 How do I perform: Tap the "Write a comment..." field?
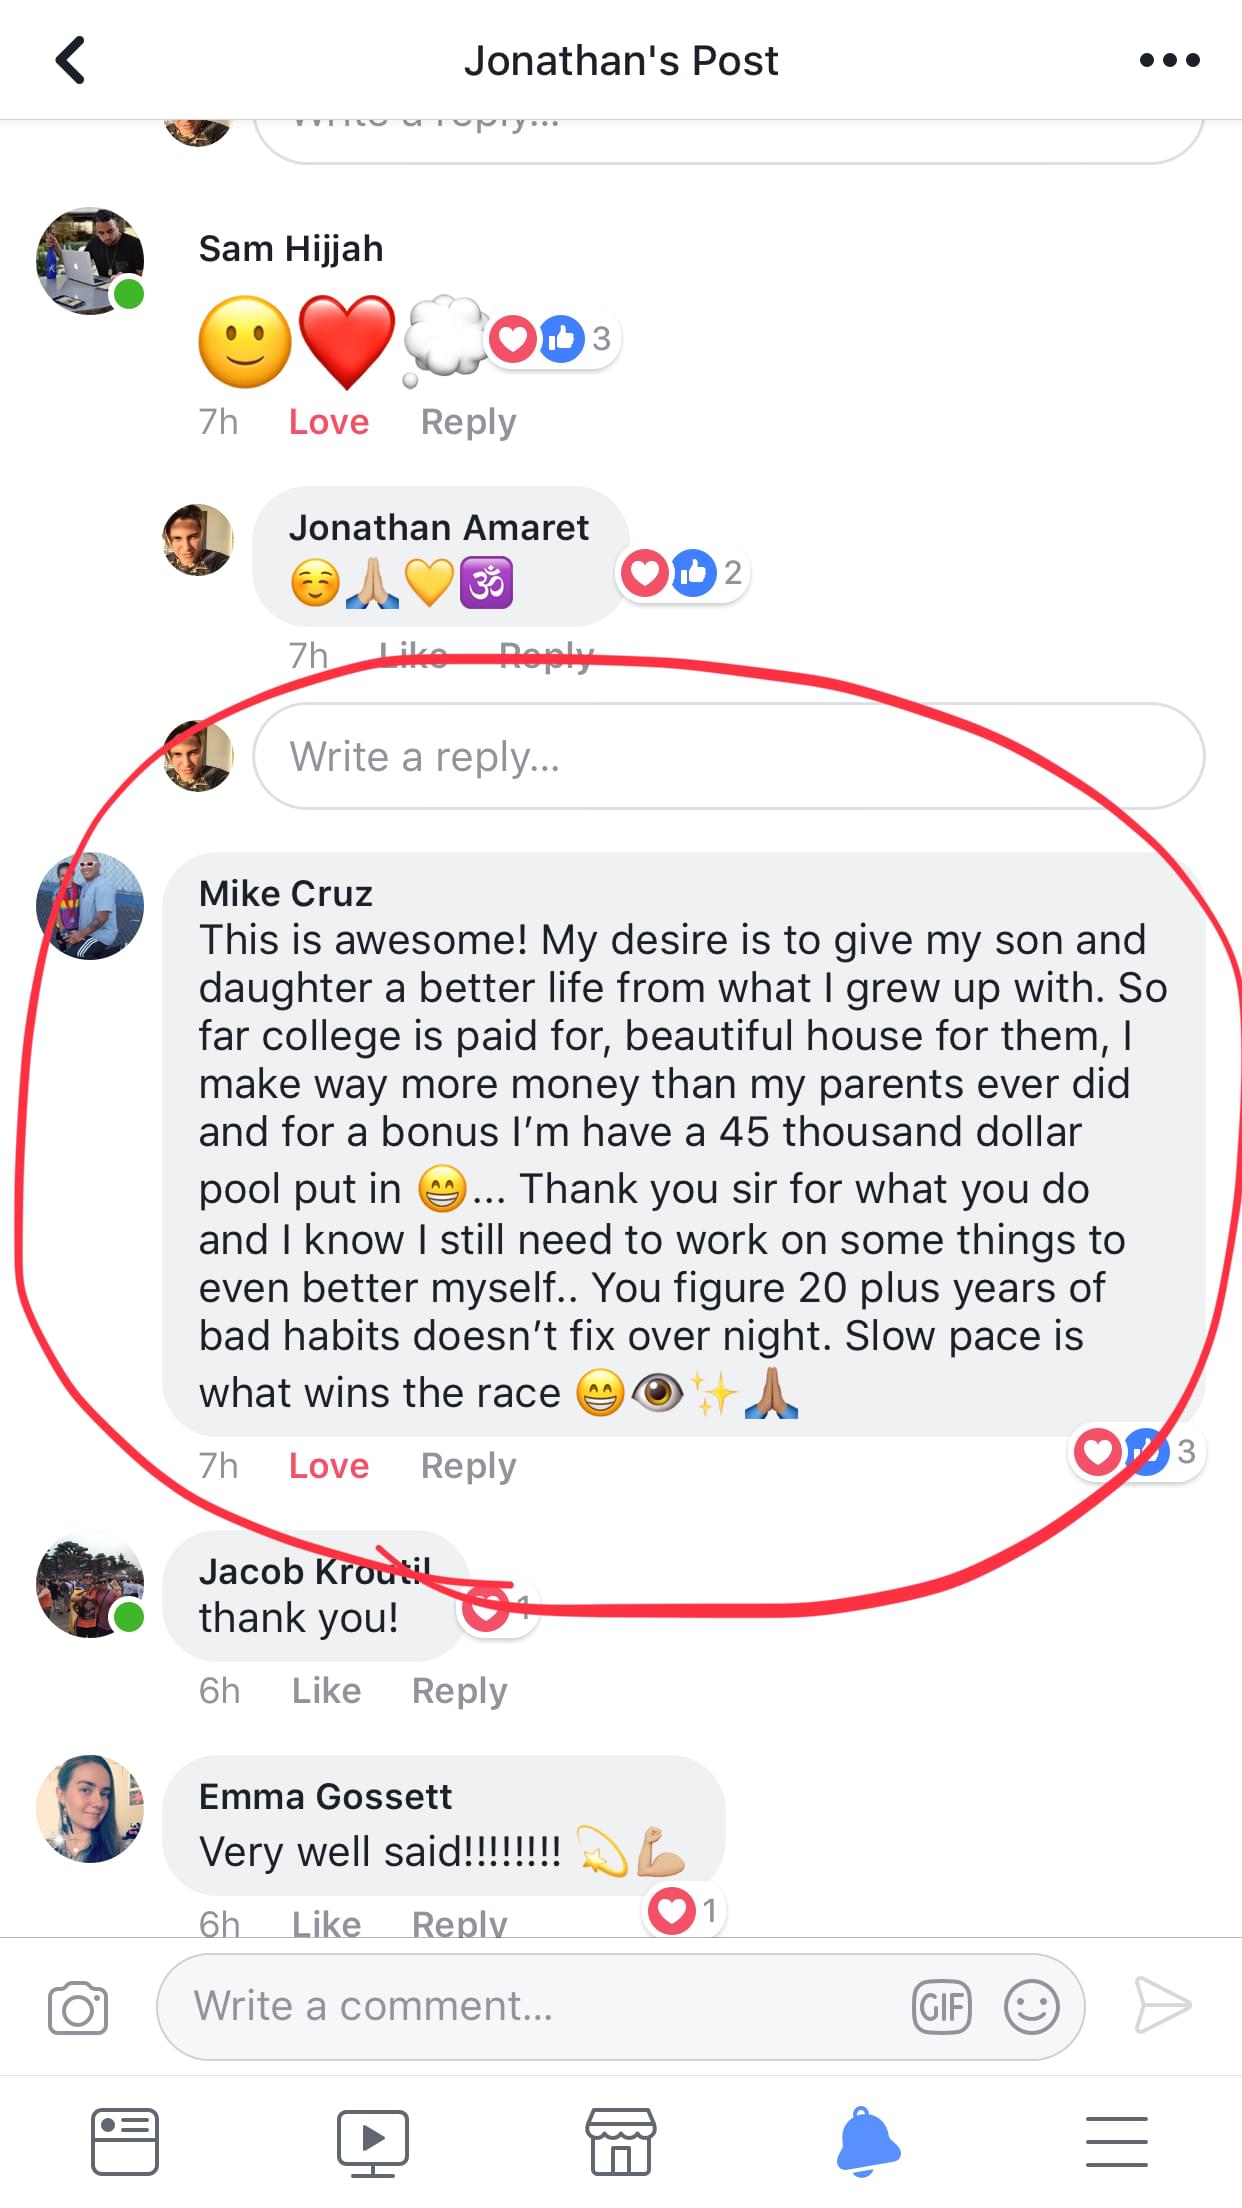(x=620, y=2007)
